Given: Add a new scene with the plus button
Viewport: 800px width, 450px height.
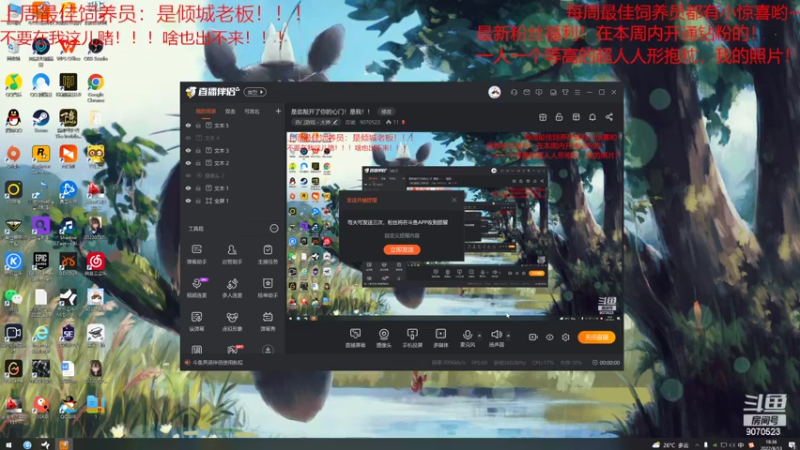Looking at the screenshot, I should (278, 111).
